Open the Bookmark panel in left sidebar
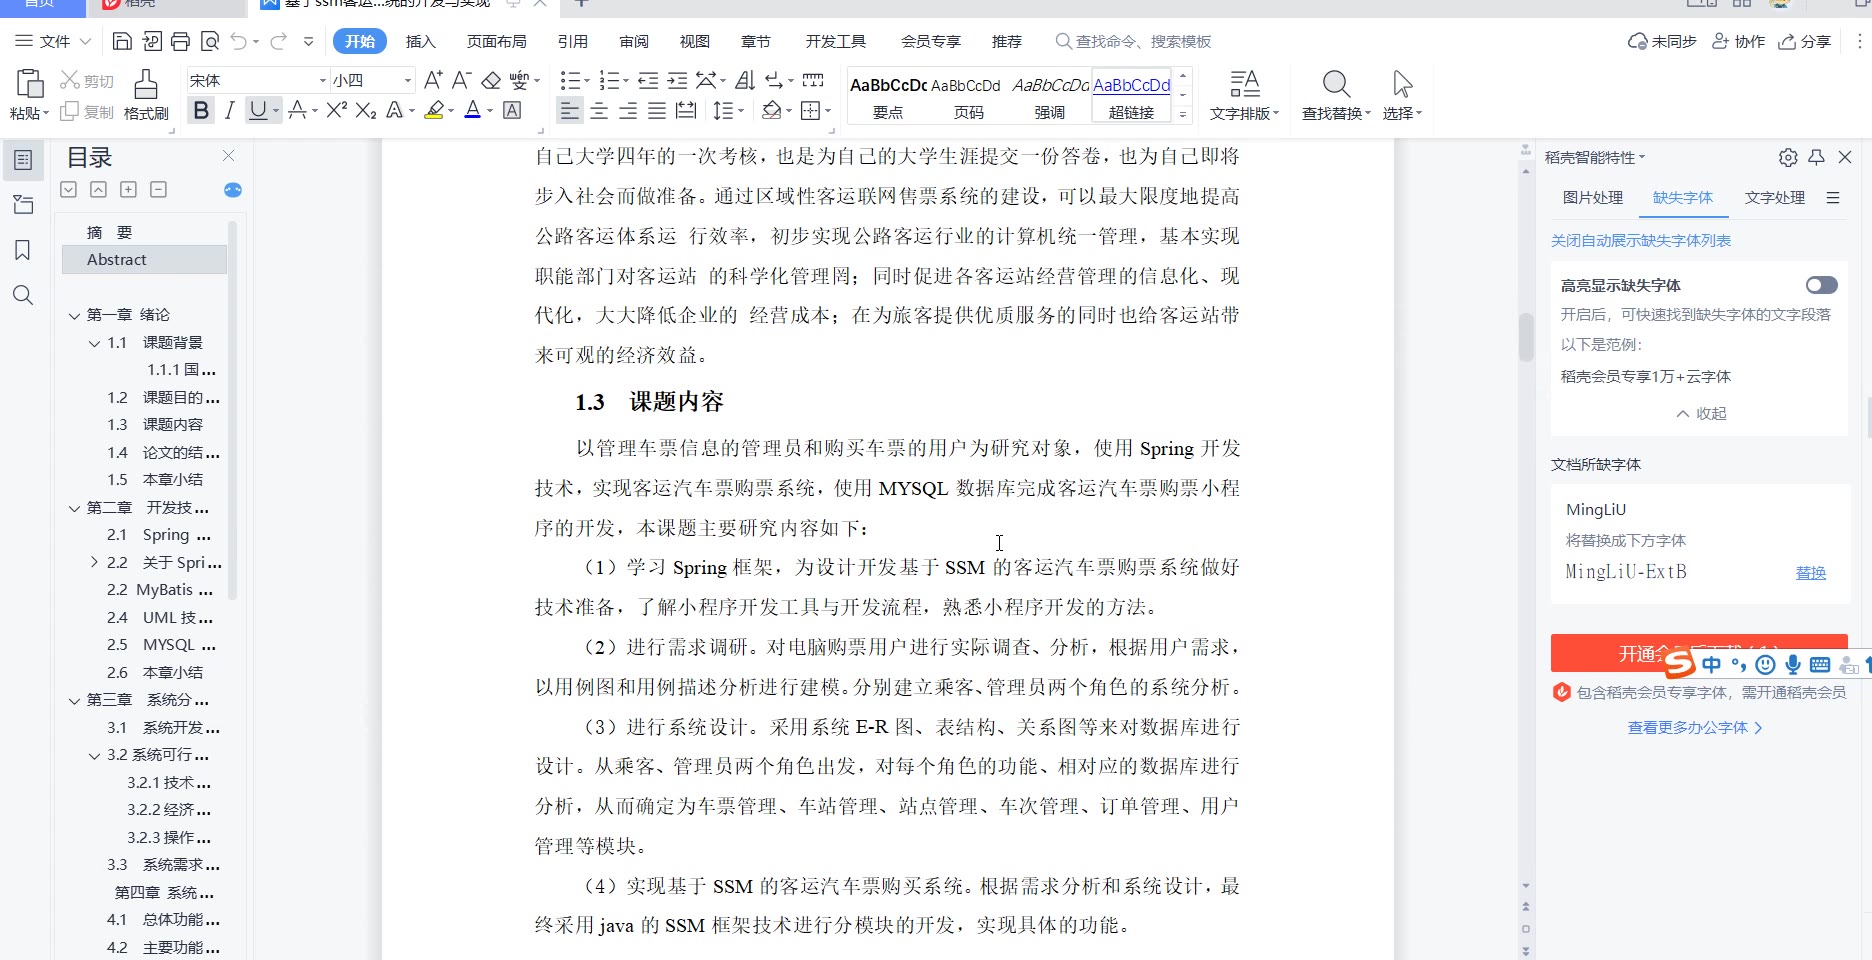Image resolution: width=1872 pixels, height=960 pixels. [23, 250]
